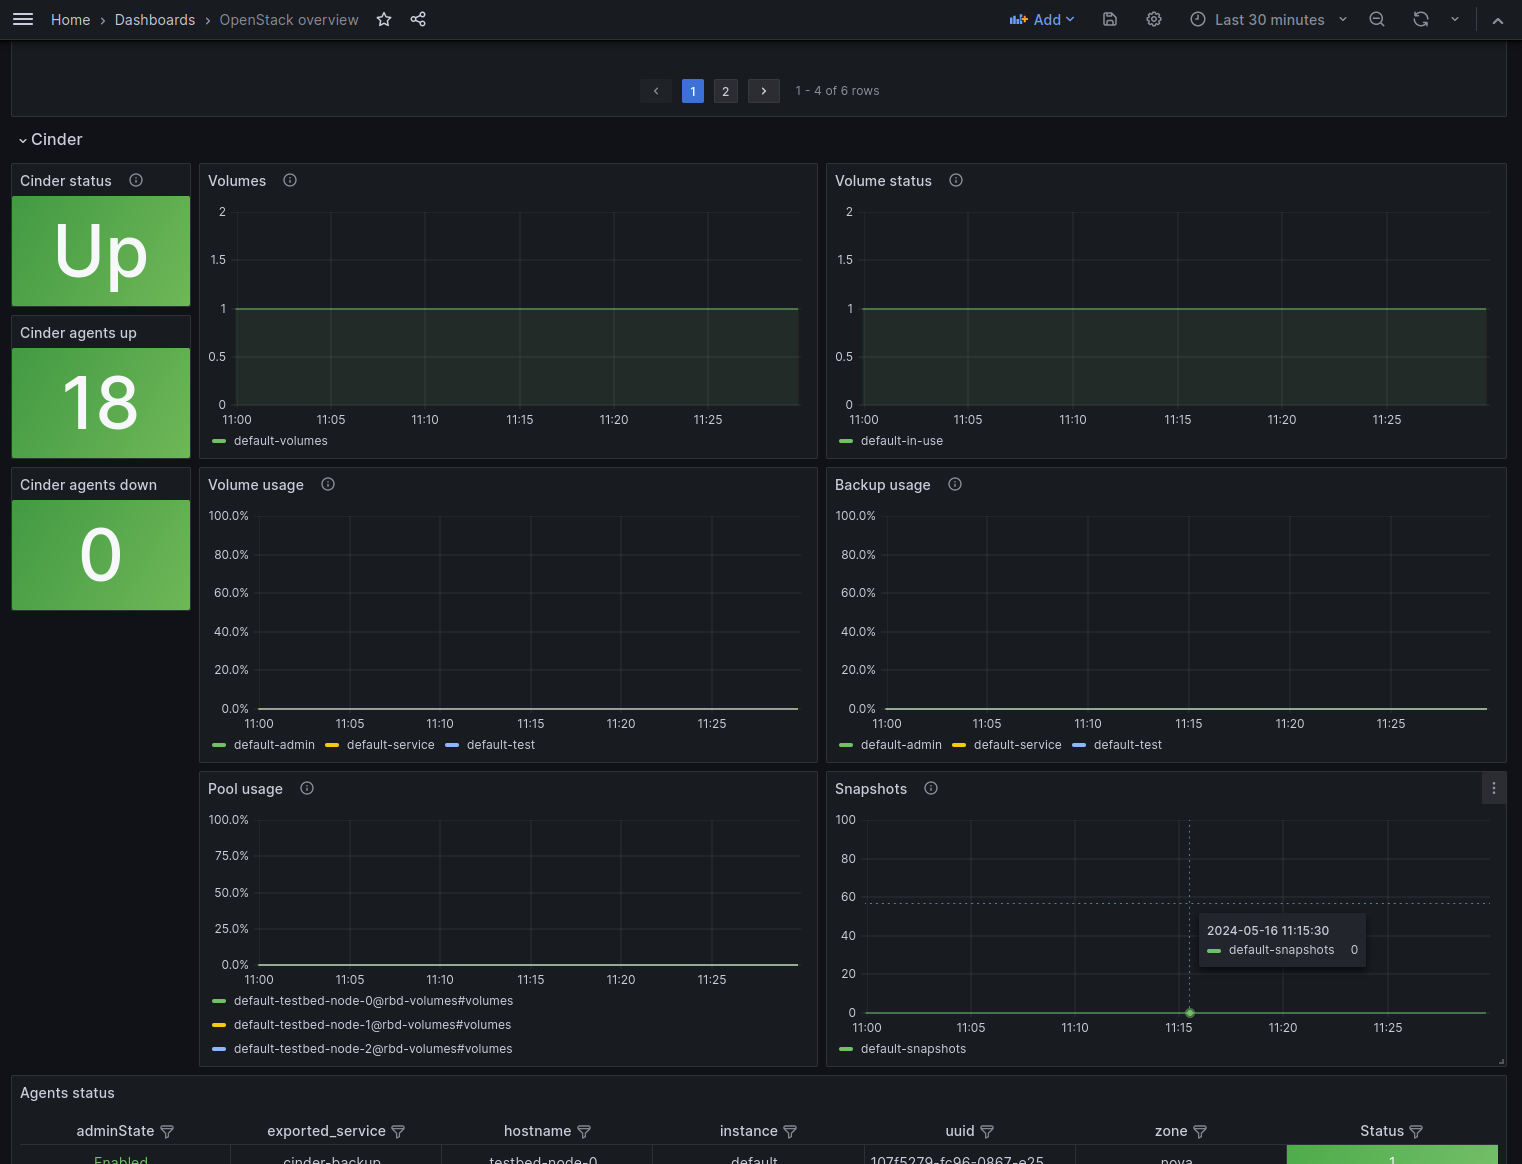The height and width of the screenshot is (1164, 1522).
Task: Toggle default-testbed-node-1 series in Pool usage legend
Action: [x=372, y=1025]
